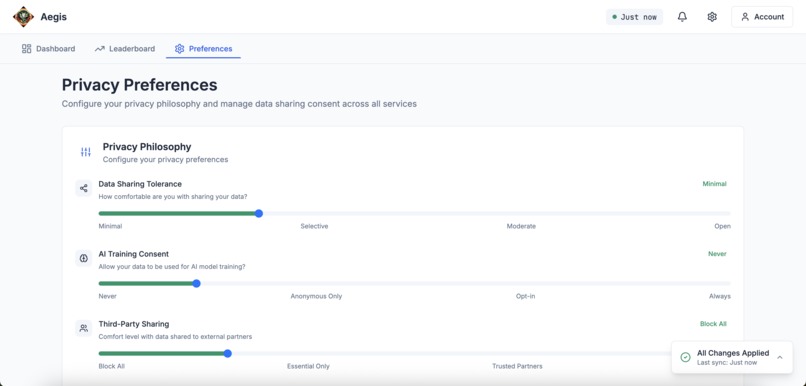The width and height of the screenshot is (806, 386).
Task: Click the Privacy Philosophy section title
Action: coord(147,146)
